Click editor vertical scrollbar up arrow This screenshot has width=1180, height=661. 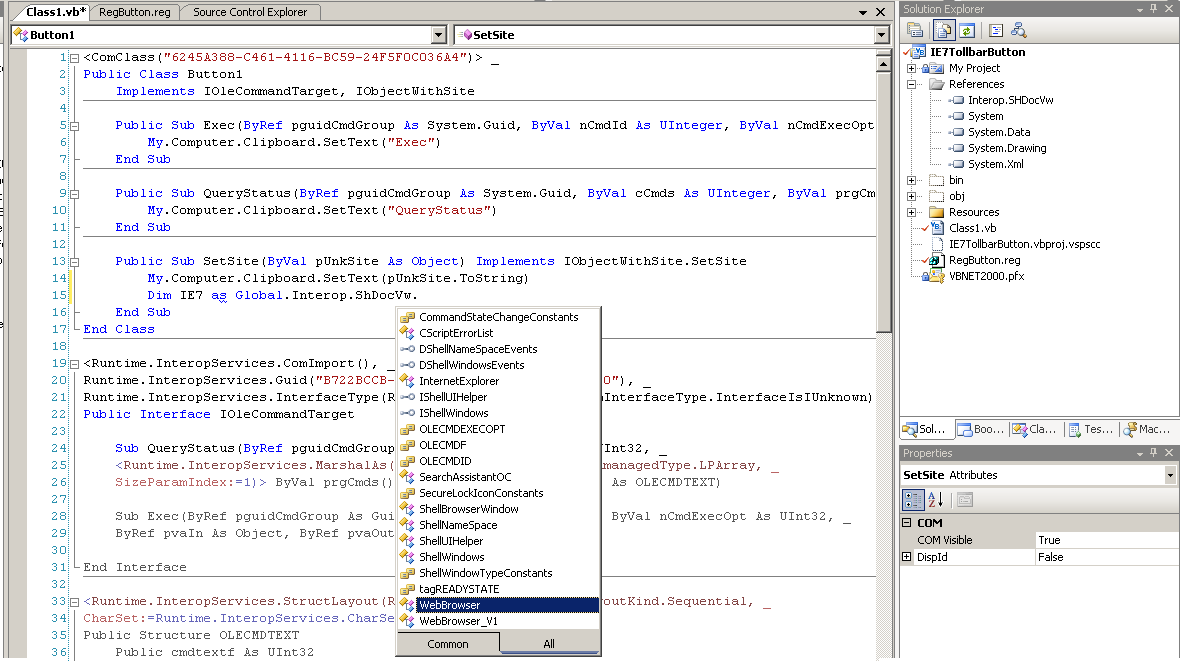884,65
